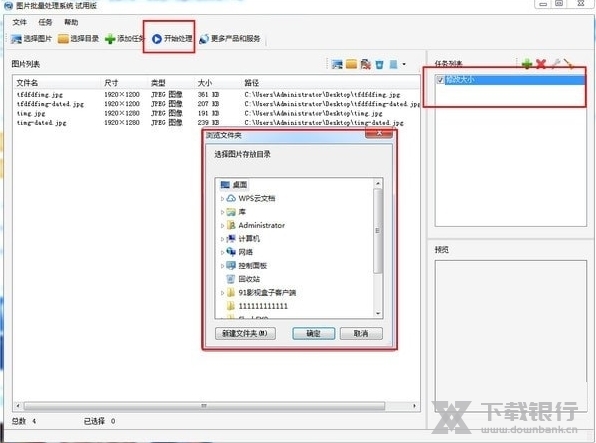Image resolution: width=596 pixels, height=443 pixels.
Task: Click the add-image icon above the image list
Action: click(x=337, y=64)
